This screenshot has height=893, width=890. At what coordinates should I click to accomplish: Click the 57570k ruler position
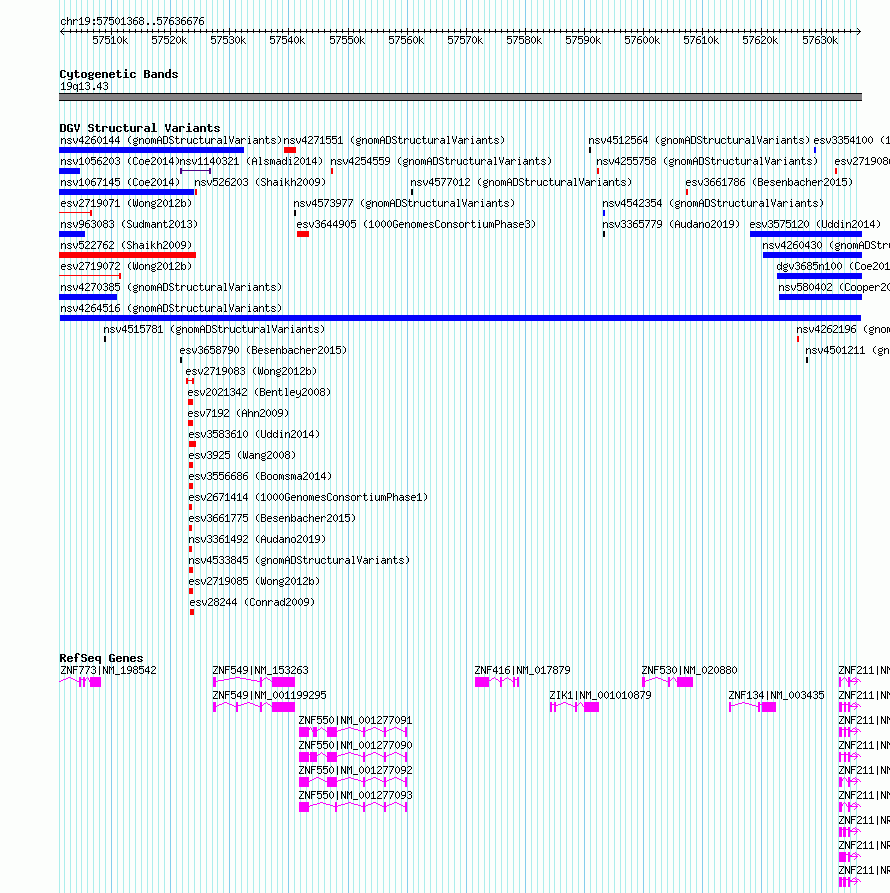pos(465,40)
